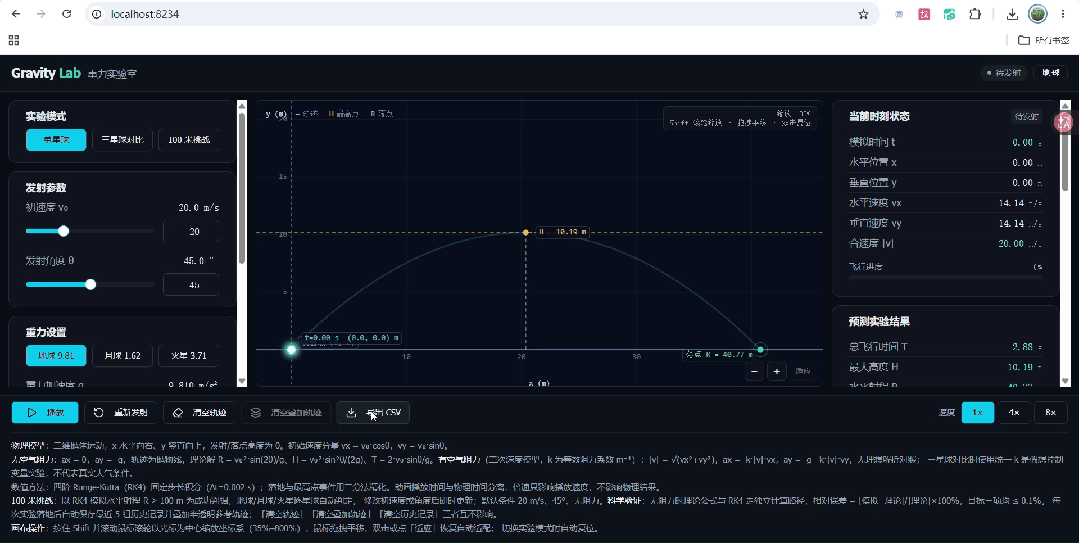This screenshot has height=543, width=1079.
Task: Click the right panel scrollbar up arrow
Action: [1065, 105]
